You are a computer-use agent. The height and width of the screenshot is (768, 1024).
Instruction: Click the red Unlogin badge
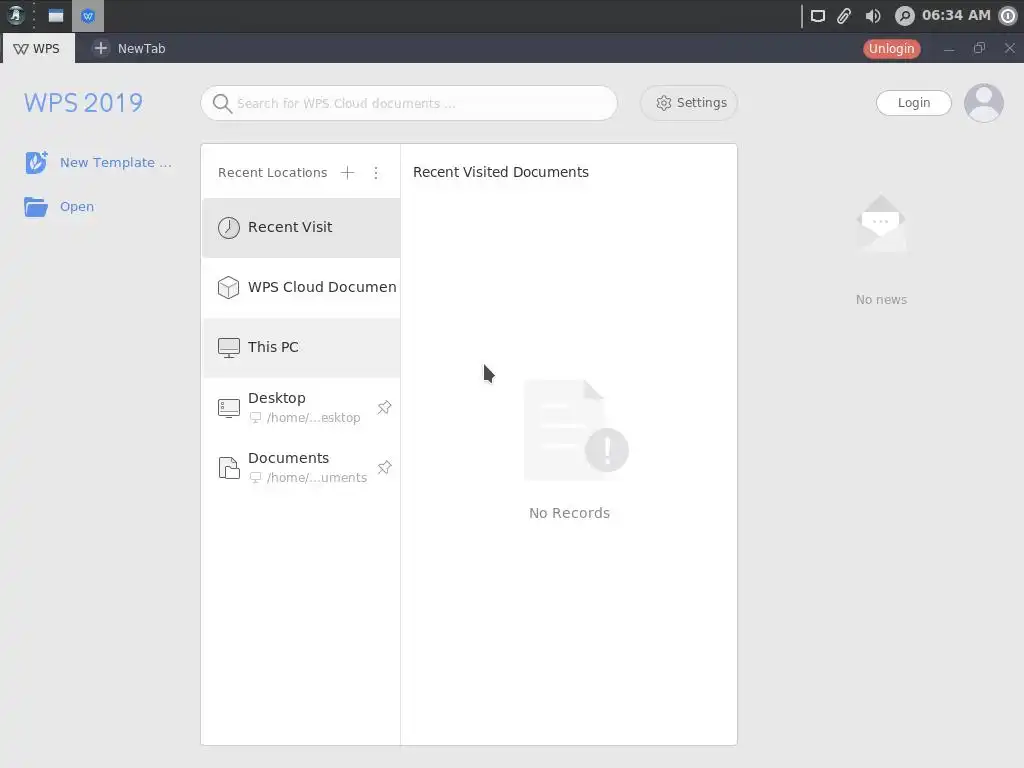pyautogui.click(x=891, y=48)
